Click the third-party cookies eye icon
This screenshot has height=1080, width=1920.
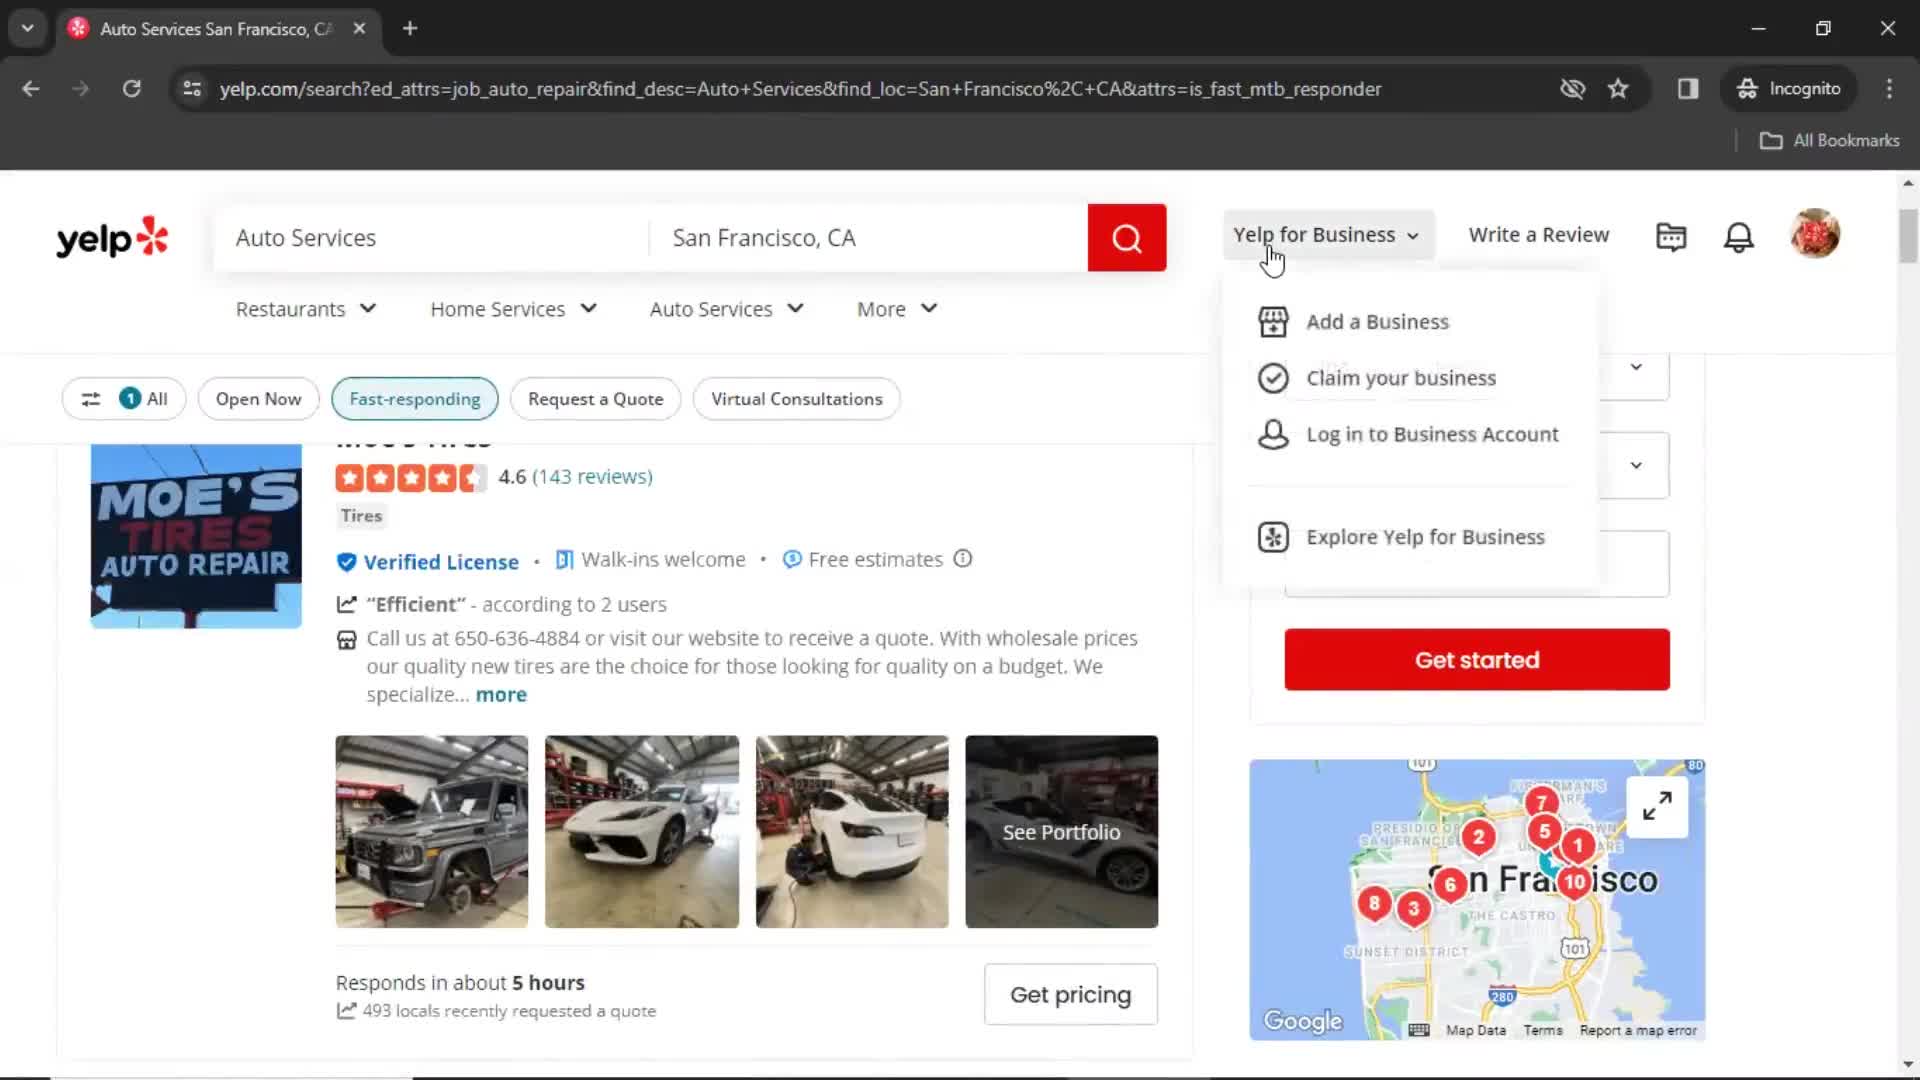1572,89
